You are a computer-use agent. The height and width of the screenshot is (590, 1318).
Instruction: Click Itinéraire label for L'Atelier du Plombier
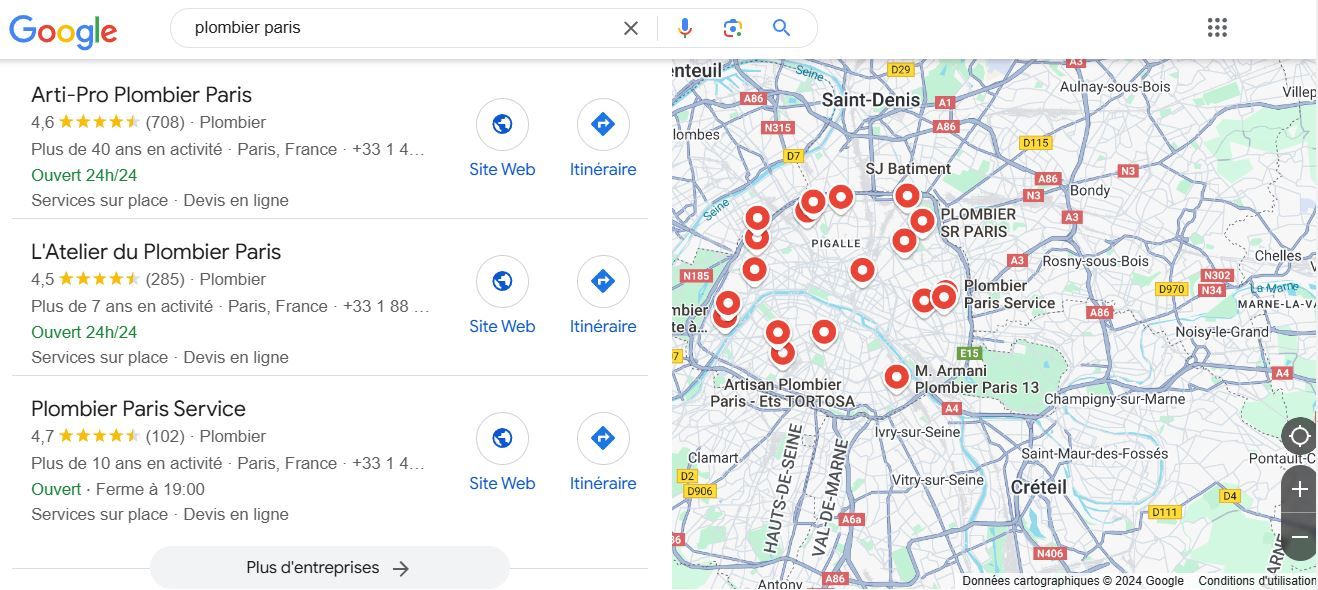click(603, 326)
